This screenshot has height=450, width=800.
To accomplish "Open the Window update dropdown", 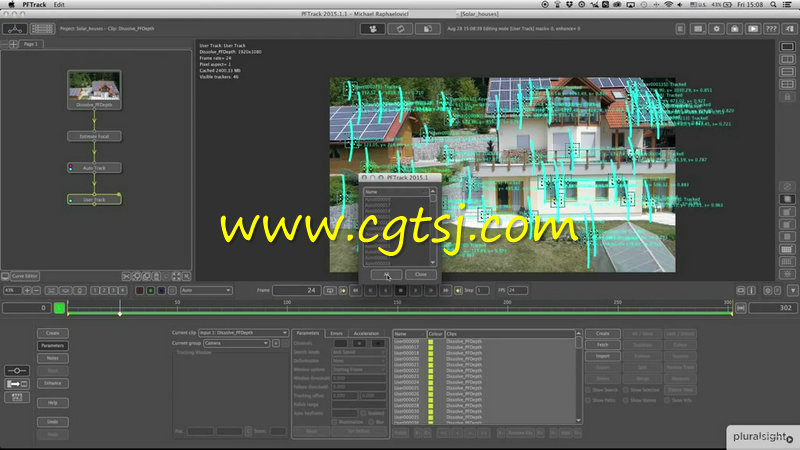I will (359, 369).
